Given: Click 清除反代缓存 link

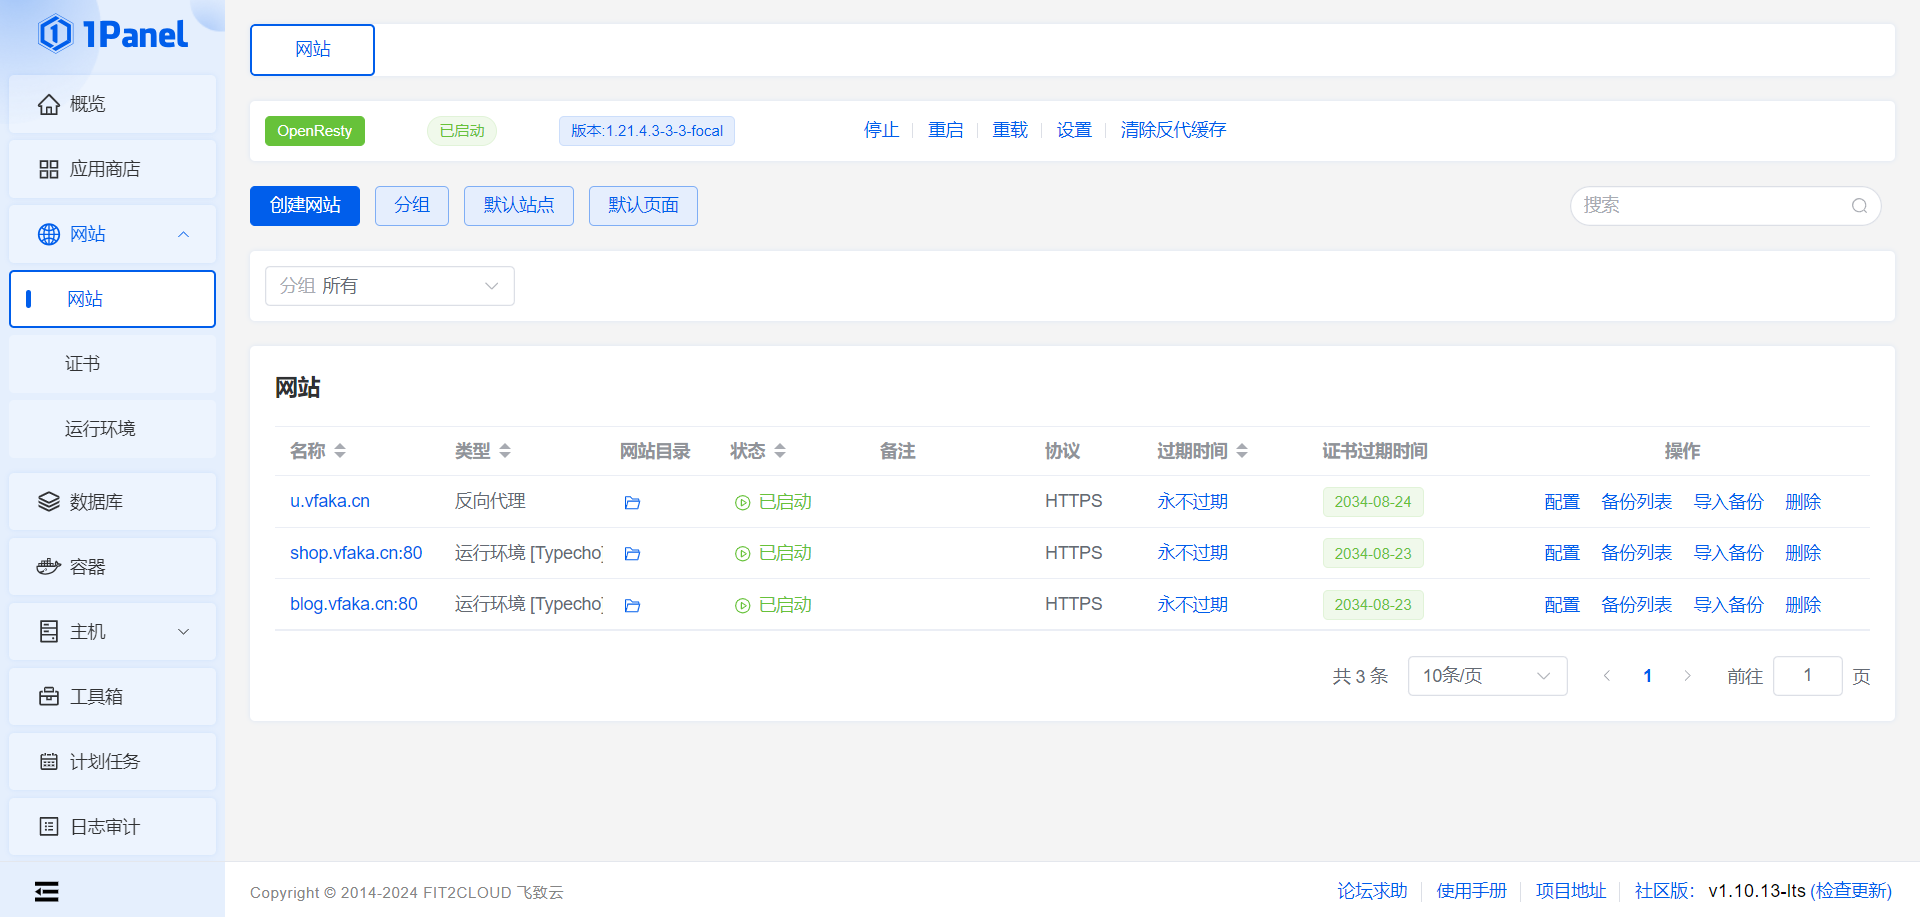Looking at the screenshot, I should pyautogui.click(x=1173, y=130).
